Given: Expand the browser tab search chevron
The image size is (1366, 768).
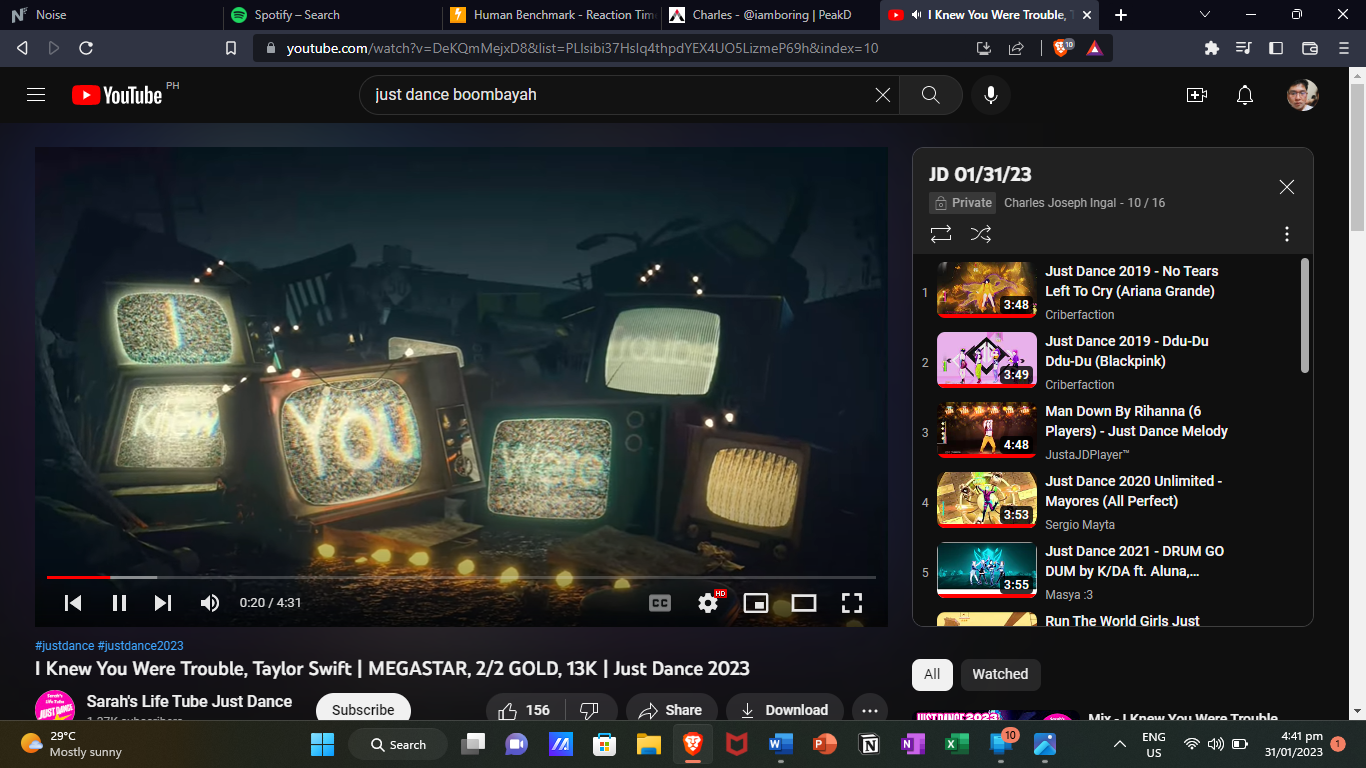Looking at the screenshot, I should 1205,15.
